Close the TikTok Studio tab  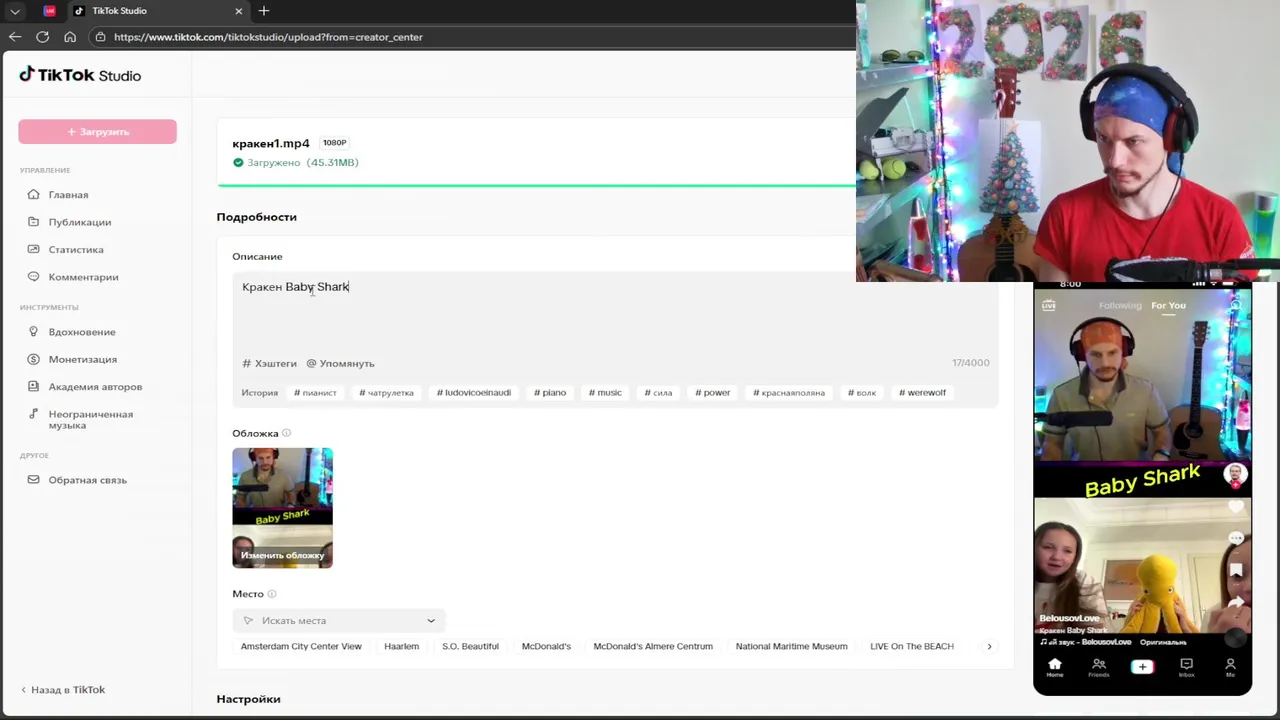tap(239, 11)
